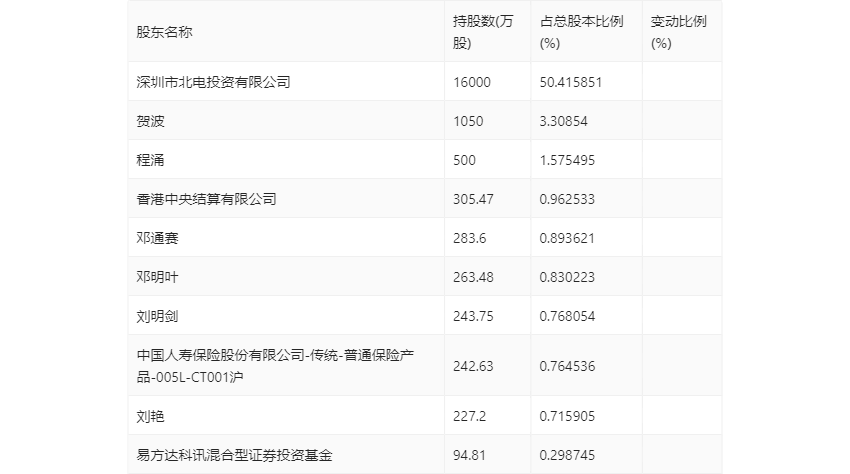Viewport: 850px width, 474px height.
Task: Click shareholder name 刘艳
Action: tap(150, 416)
